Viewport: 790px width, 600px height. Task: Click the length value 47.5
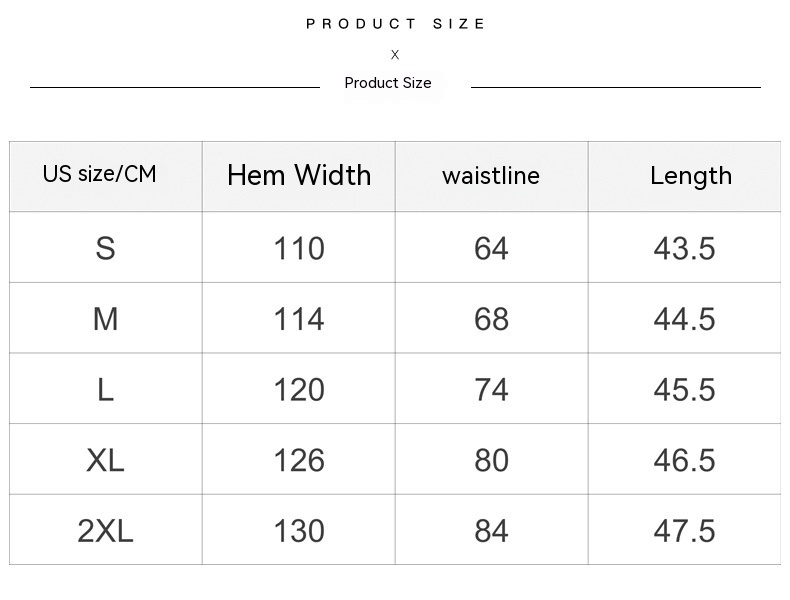point(684,531)
